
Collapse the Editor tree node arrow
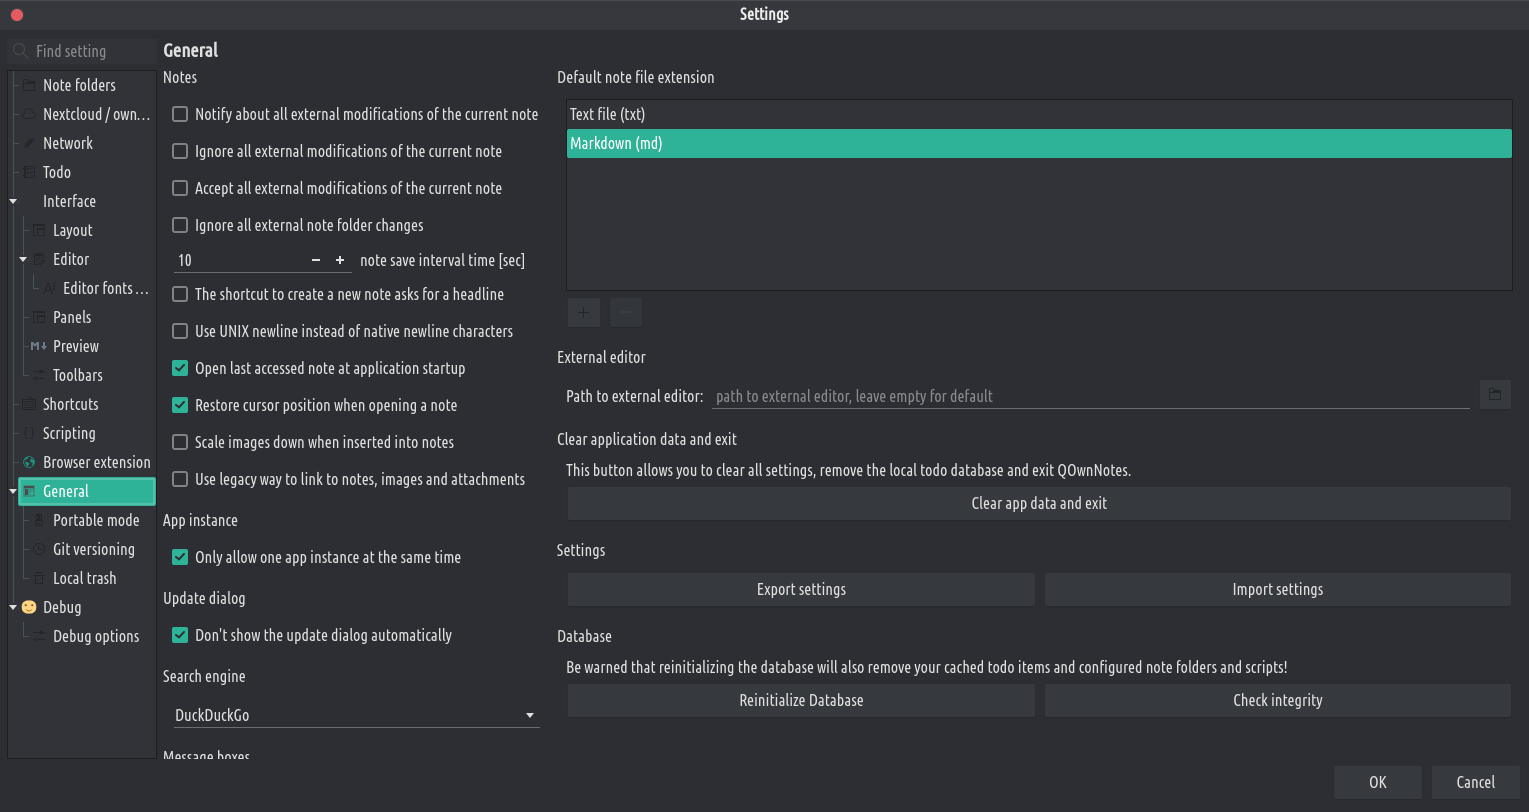point(23,259)
